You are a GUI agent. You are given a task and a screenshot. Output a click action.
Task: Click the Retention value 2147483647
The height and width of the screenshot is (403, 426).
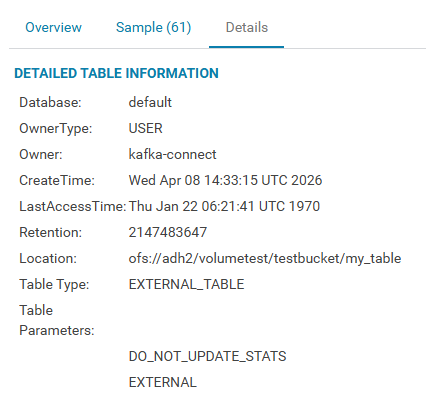click(168, 232)
